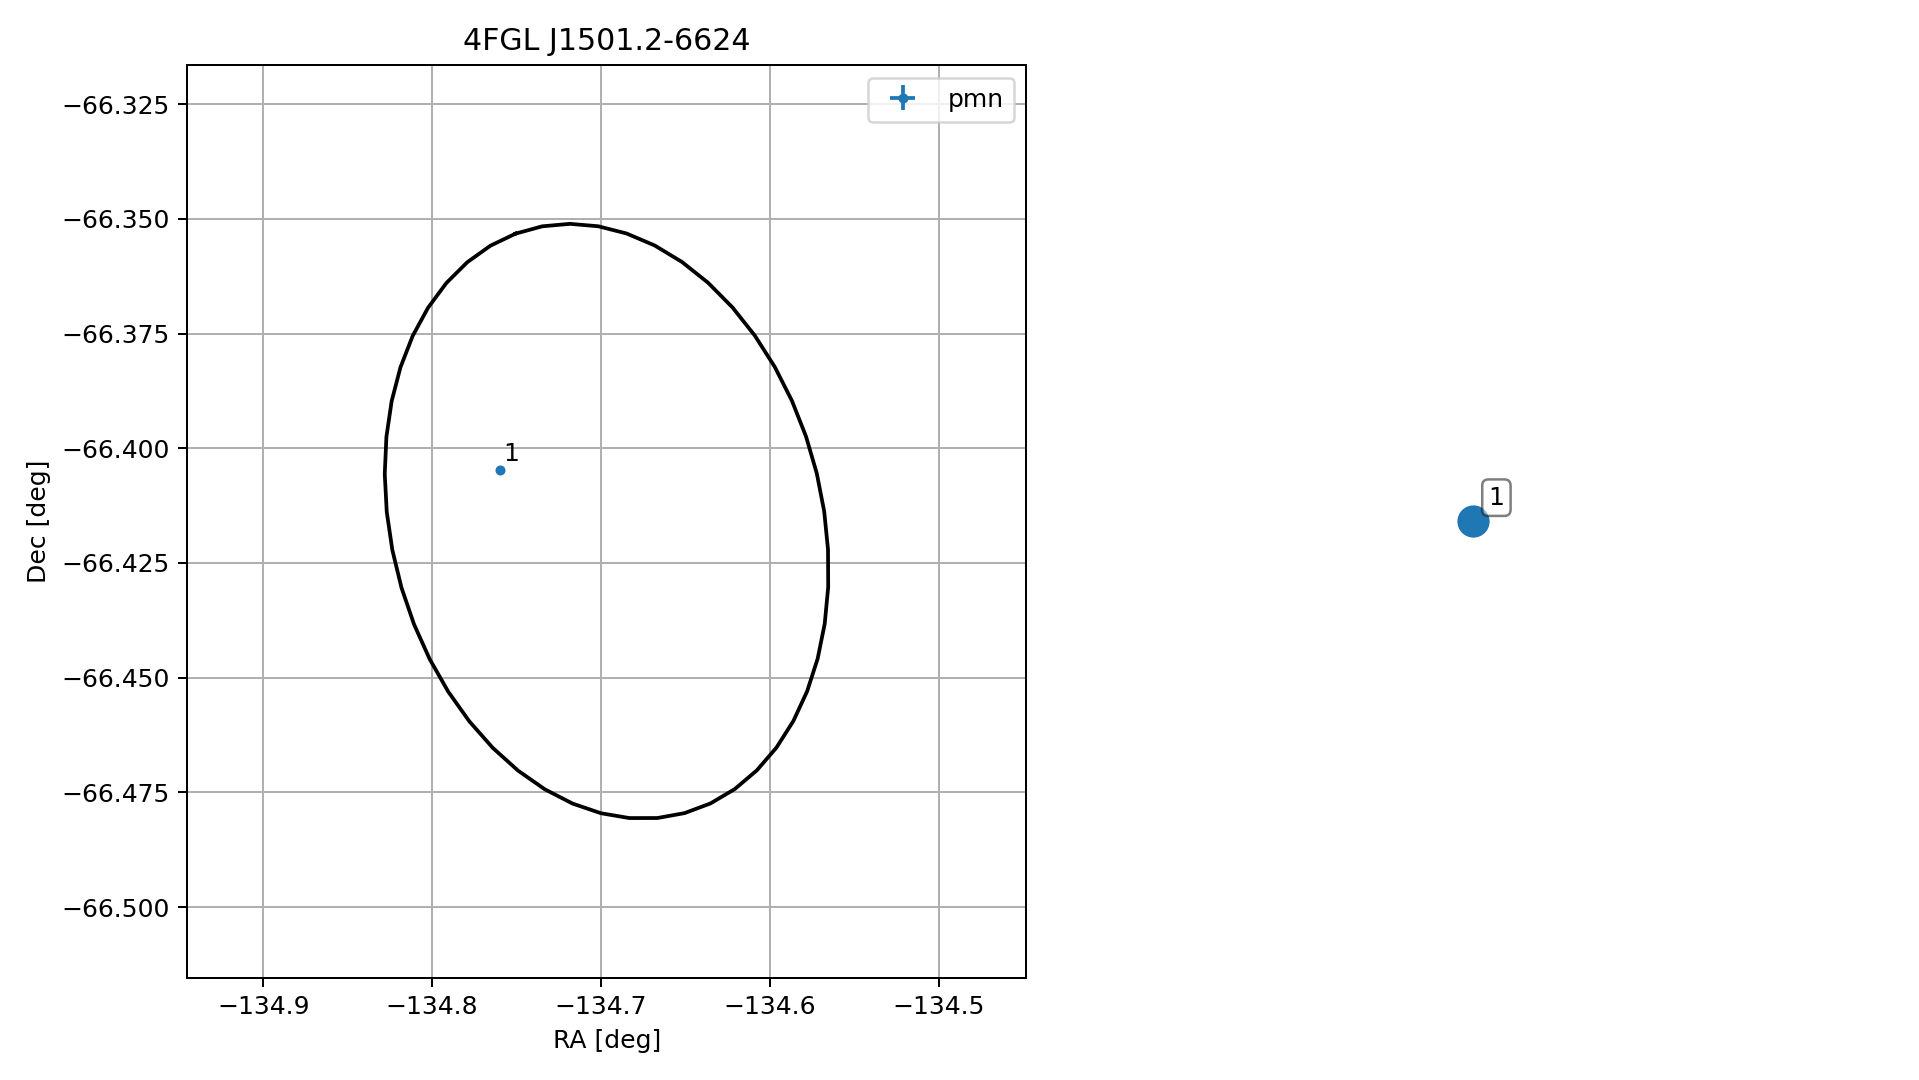Click the y-axis tick label −66.375
1919x1080 pixels.
click(x=116, y=334)
